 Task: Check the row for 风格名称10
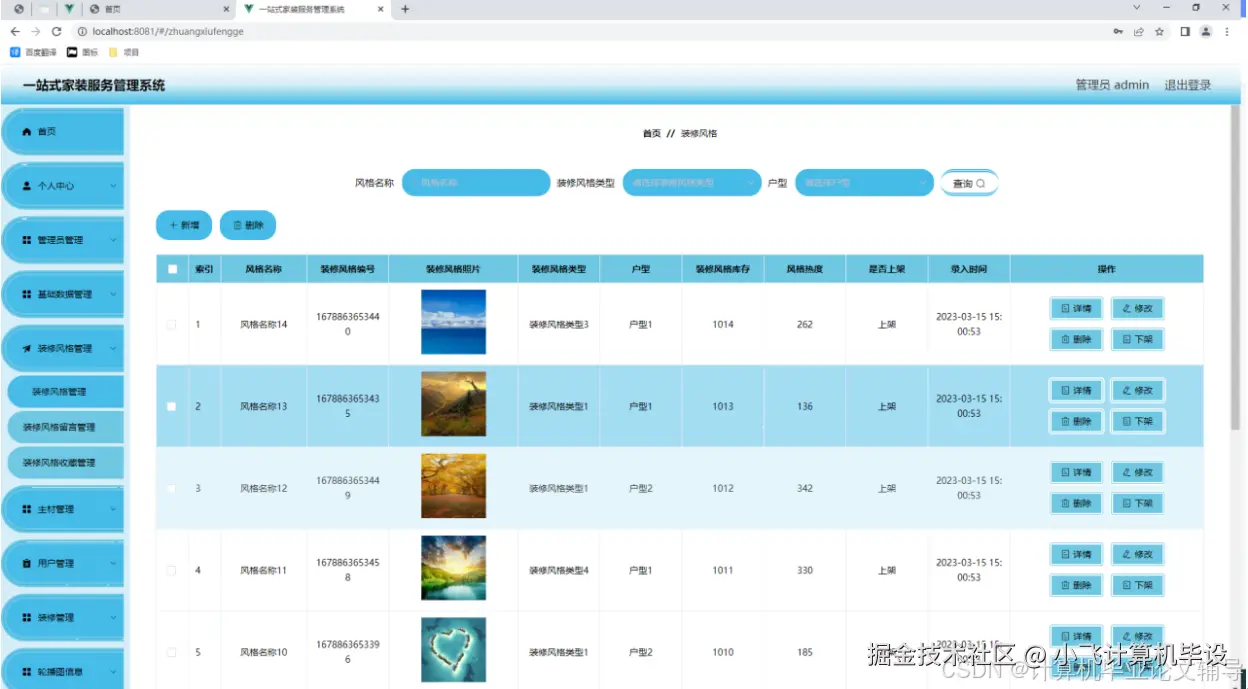click(x=171, y=653)
